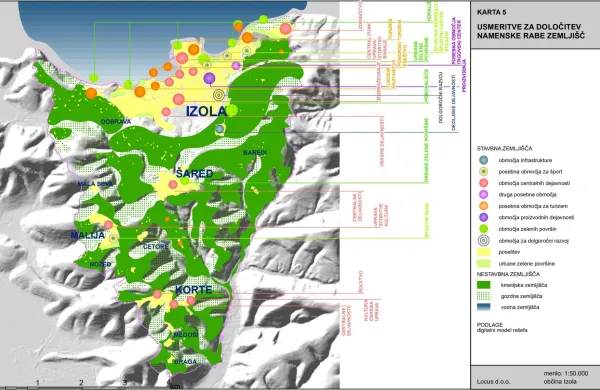Click the vertical ZDRAVSTVO callout label

360,15
